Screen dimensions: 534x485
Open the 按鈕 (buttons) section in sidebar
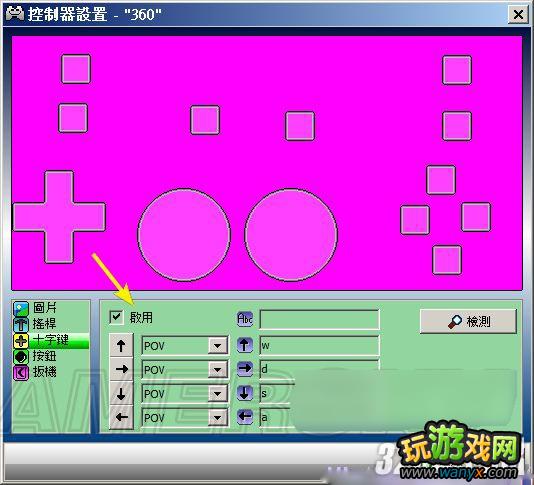pos(34,356)
